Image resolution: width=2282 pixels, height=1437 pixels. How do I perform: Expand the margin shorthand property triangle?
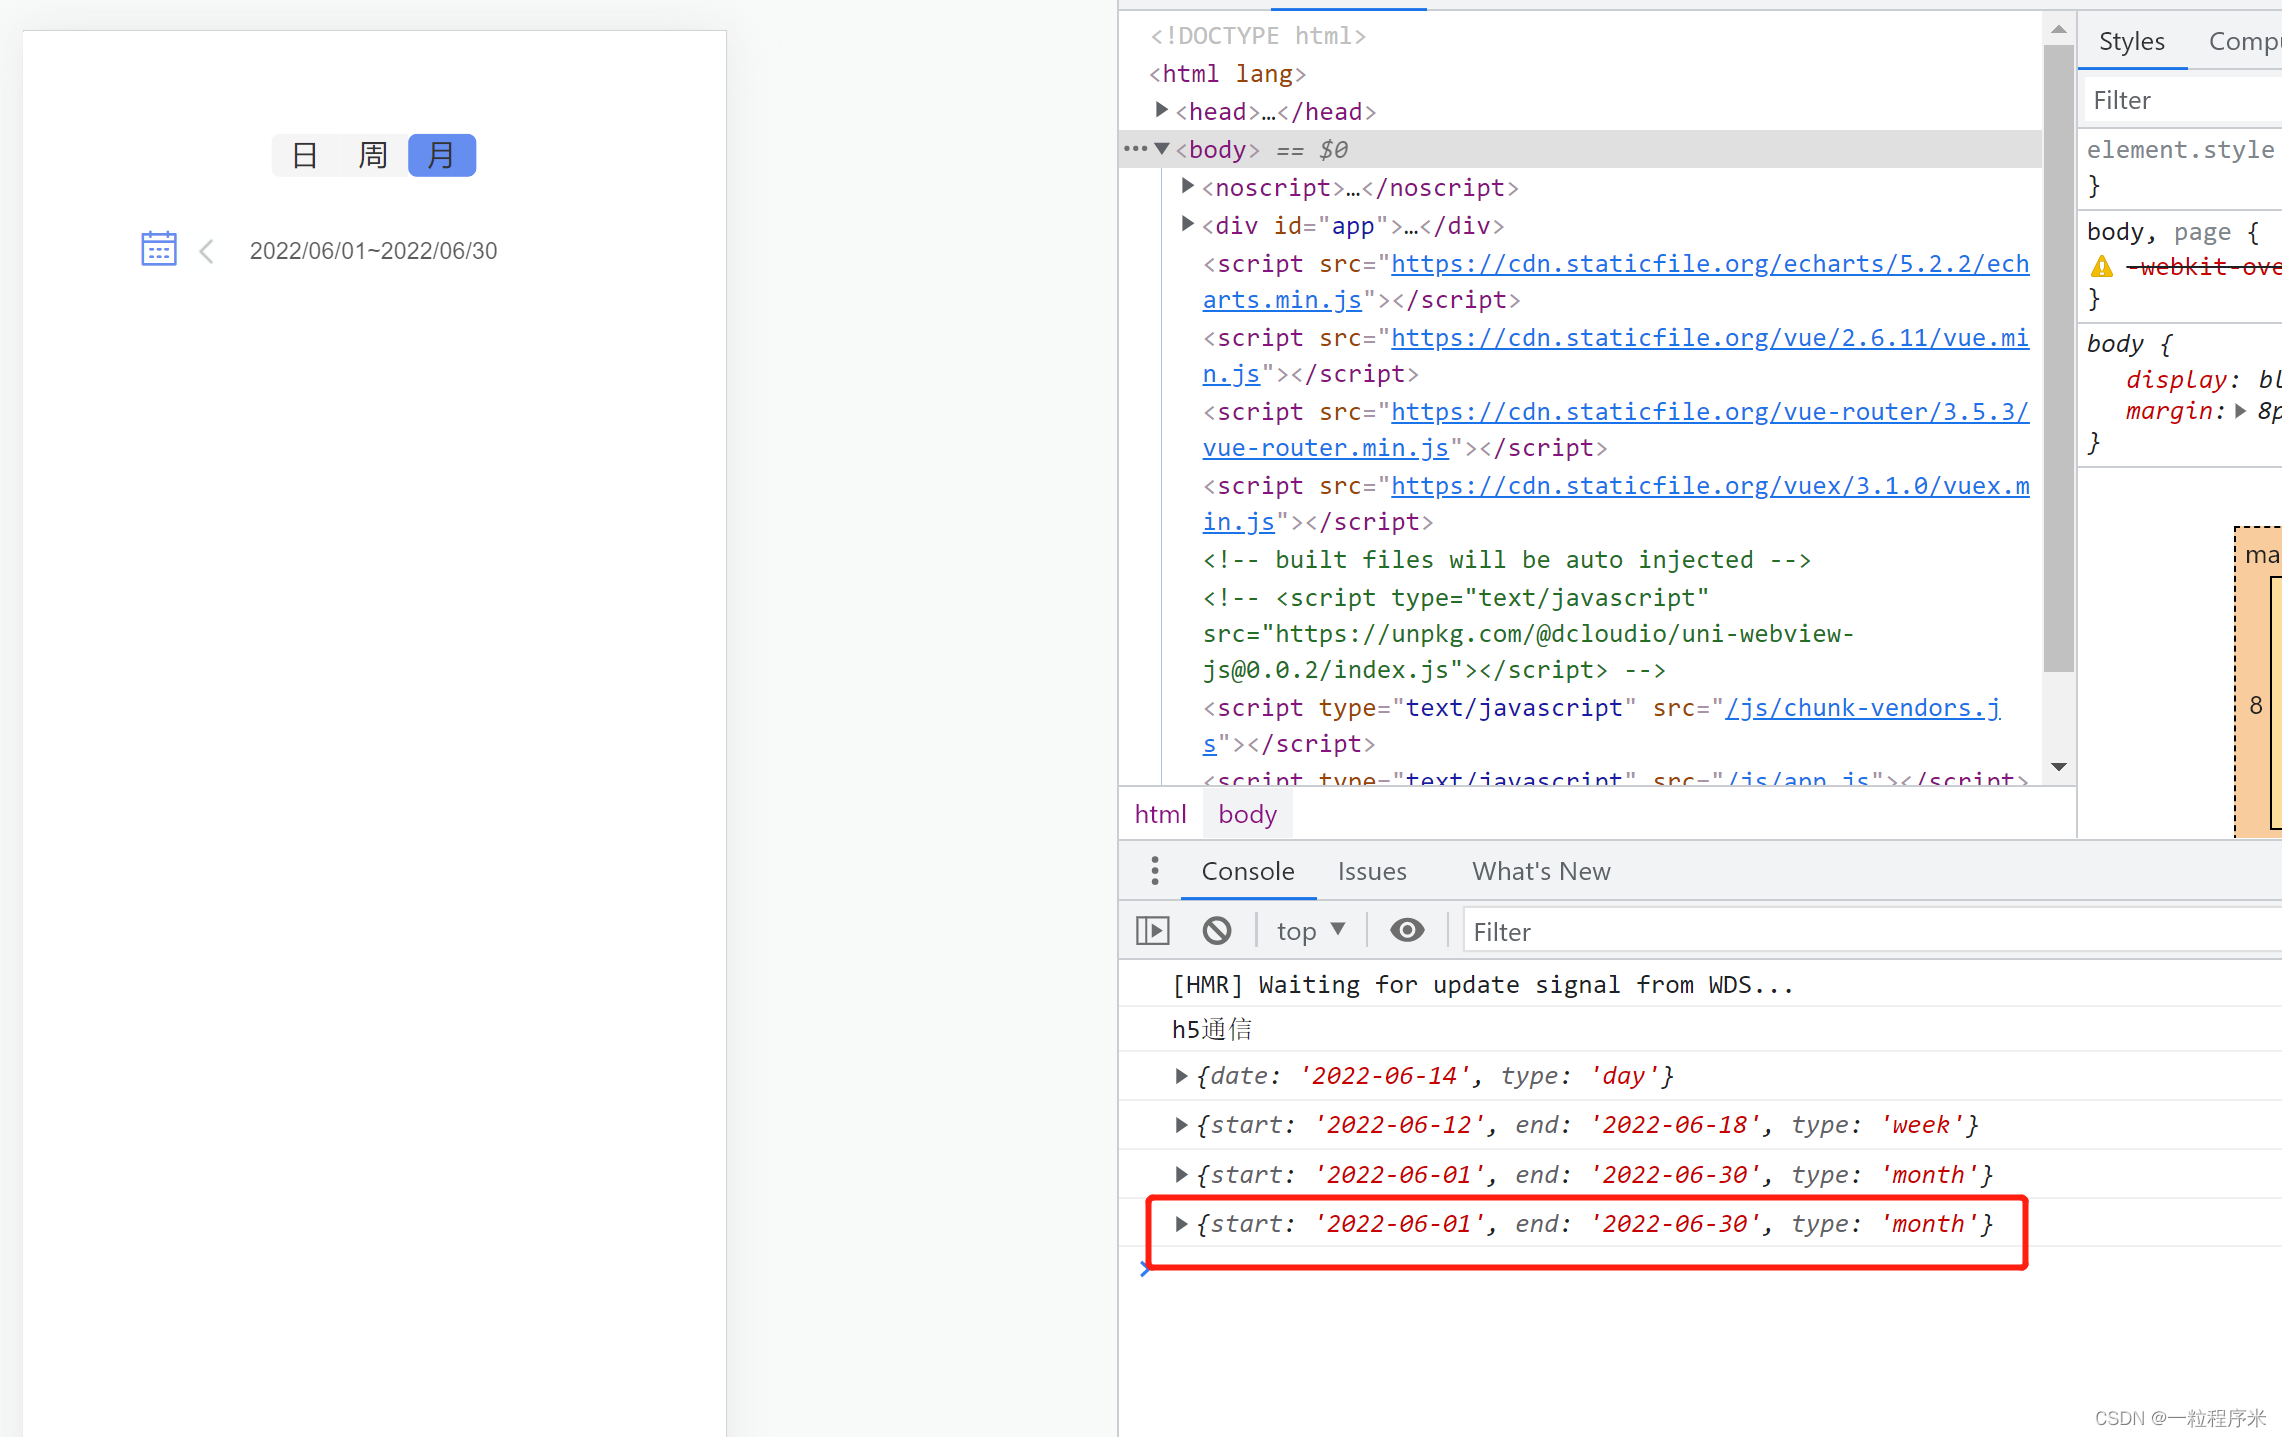click(2241, 411)
